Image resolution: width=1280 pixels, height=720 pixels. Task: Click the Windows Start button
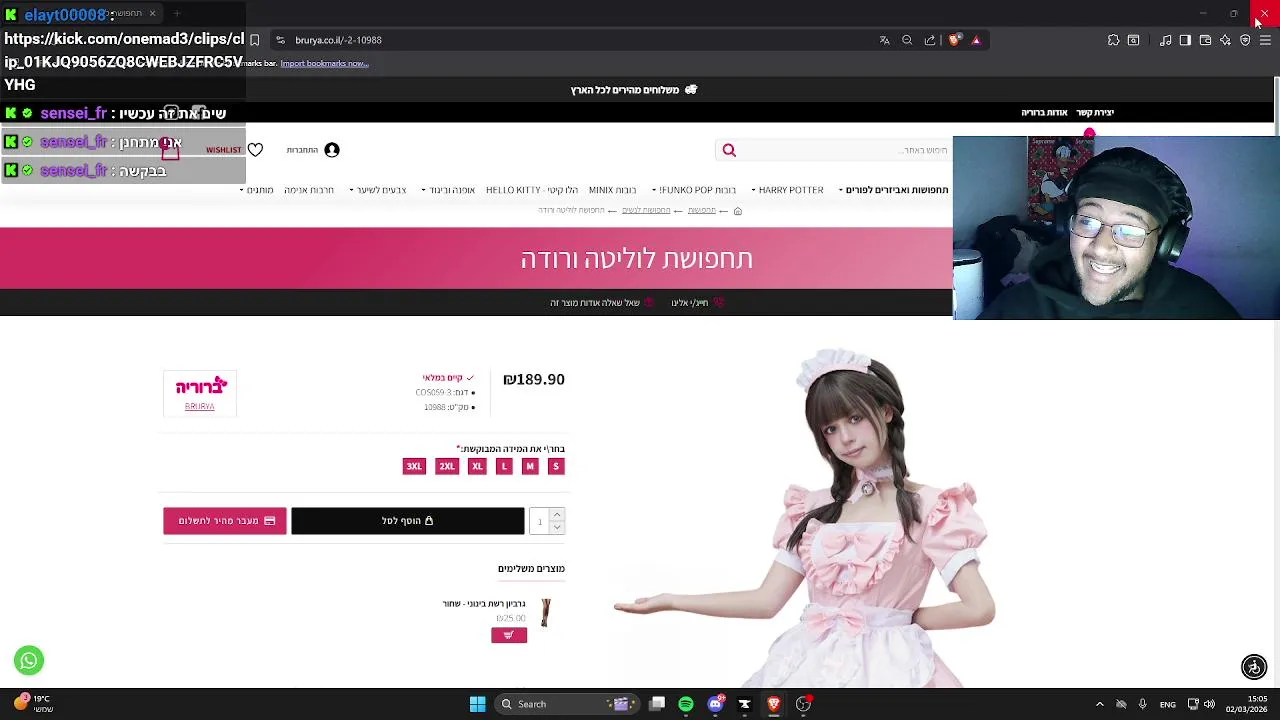point(477,704)
